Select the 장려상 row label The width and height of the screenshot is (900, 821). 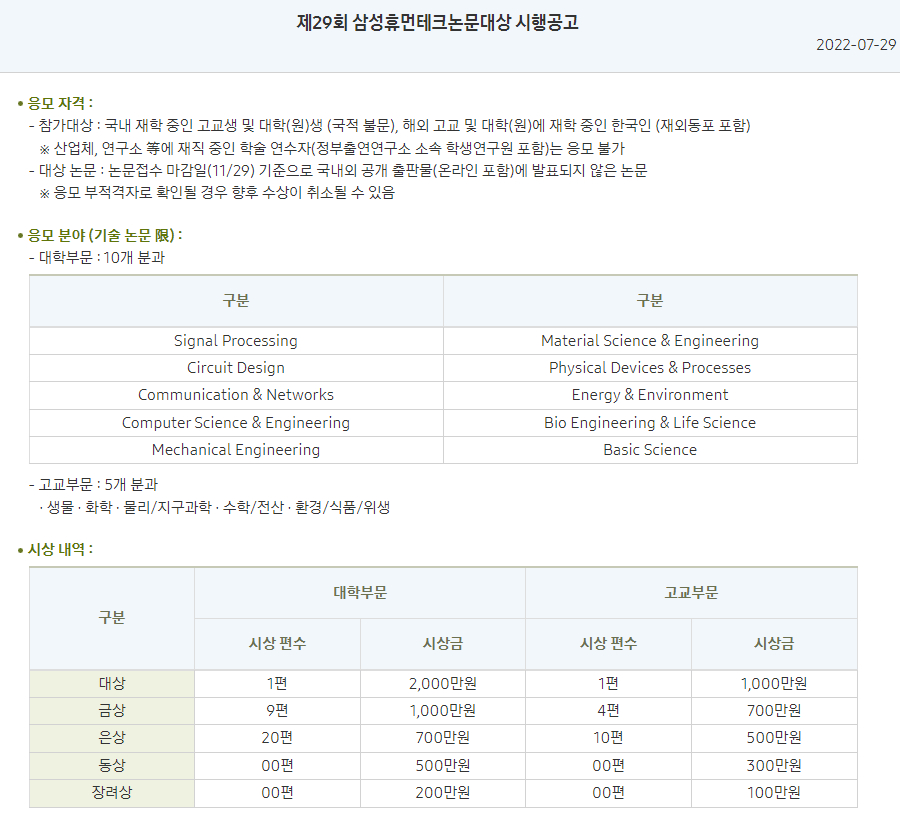click(112, 793)
